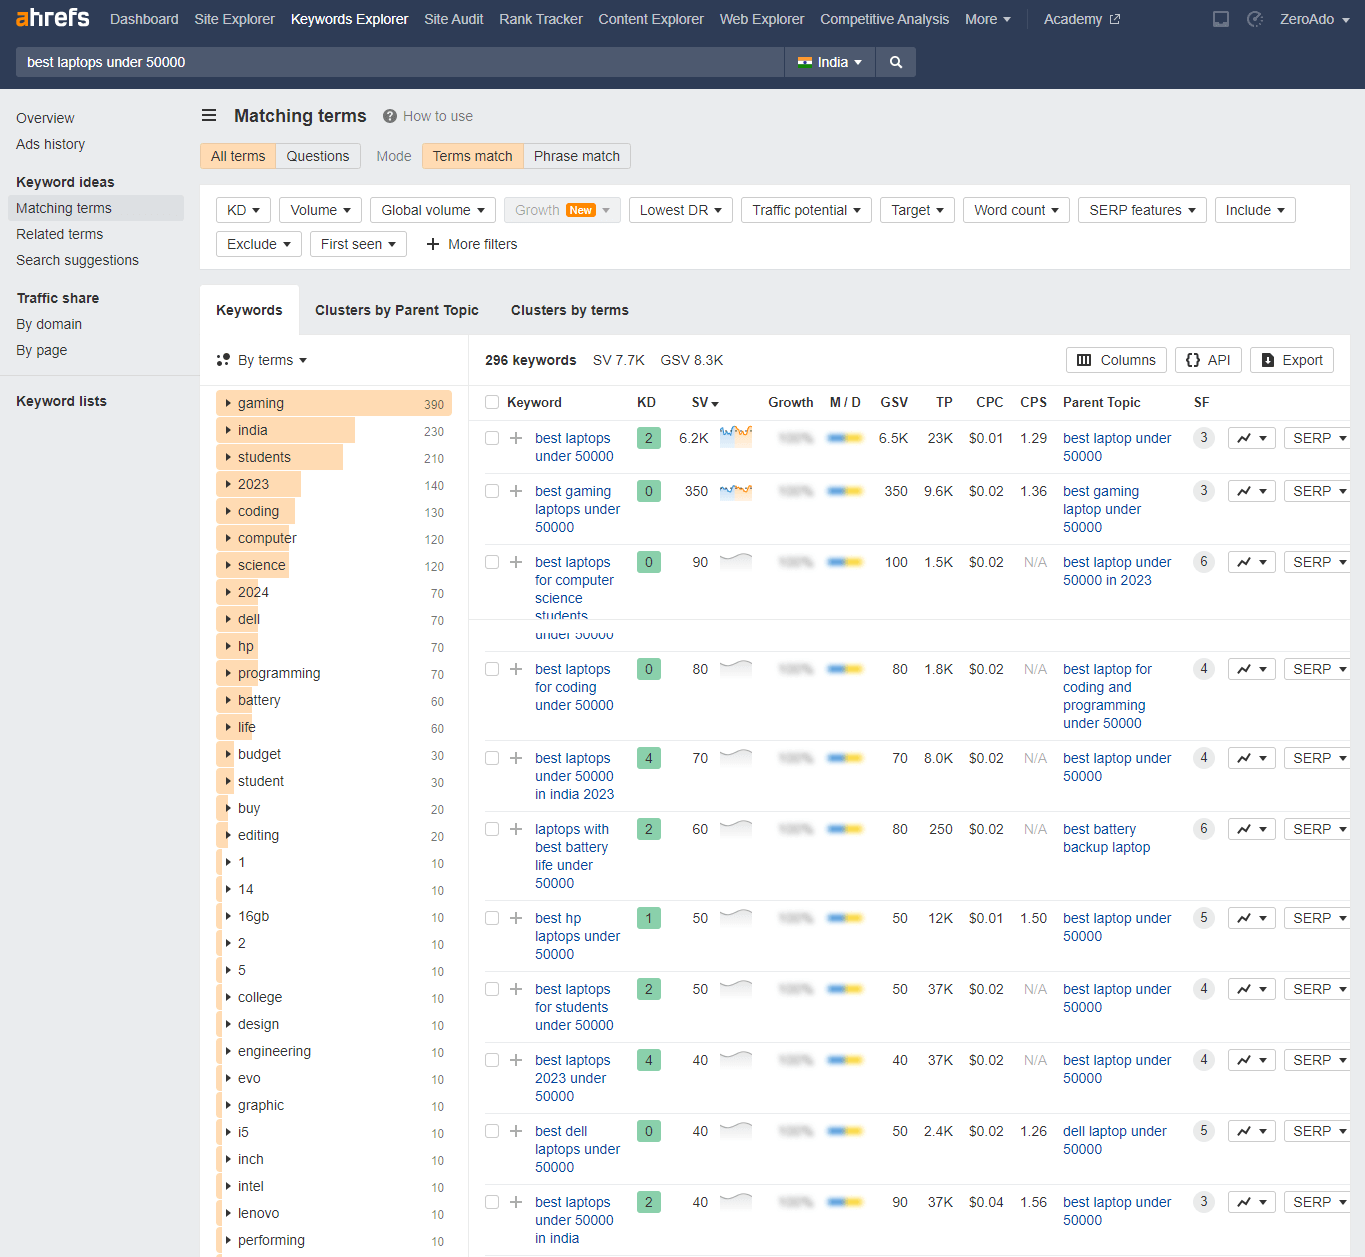
Task: Open the Global volume filter dropdown
Action: (433, 210)
